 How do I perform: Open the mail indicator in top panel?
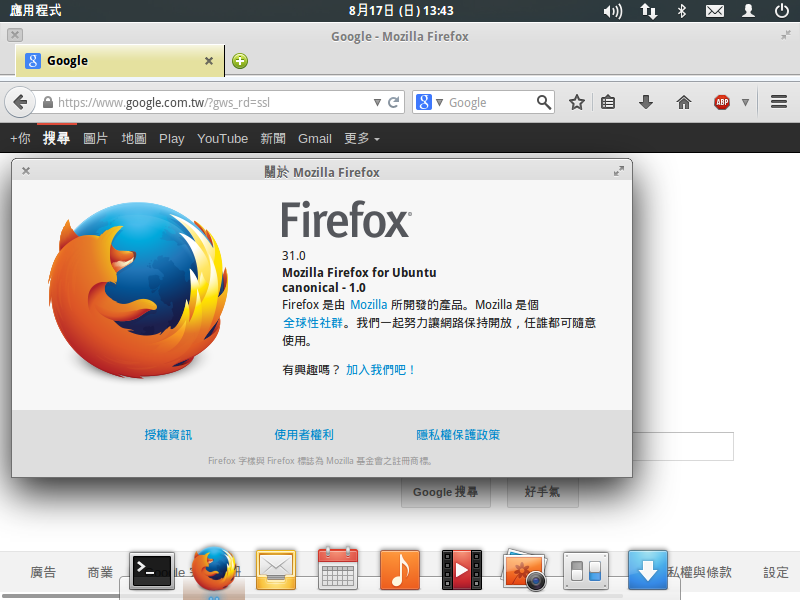(x=715, y=11)
